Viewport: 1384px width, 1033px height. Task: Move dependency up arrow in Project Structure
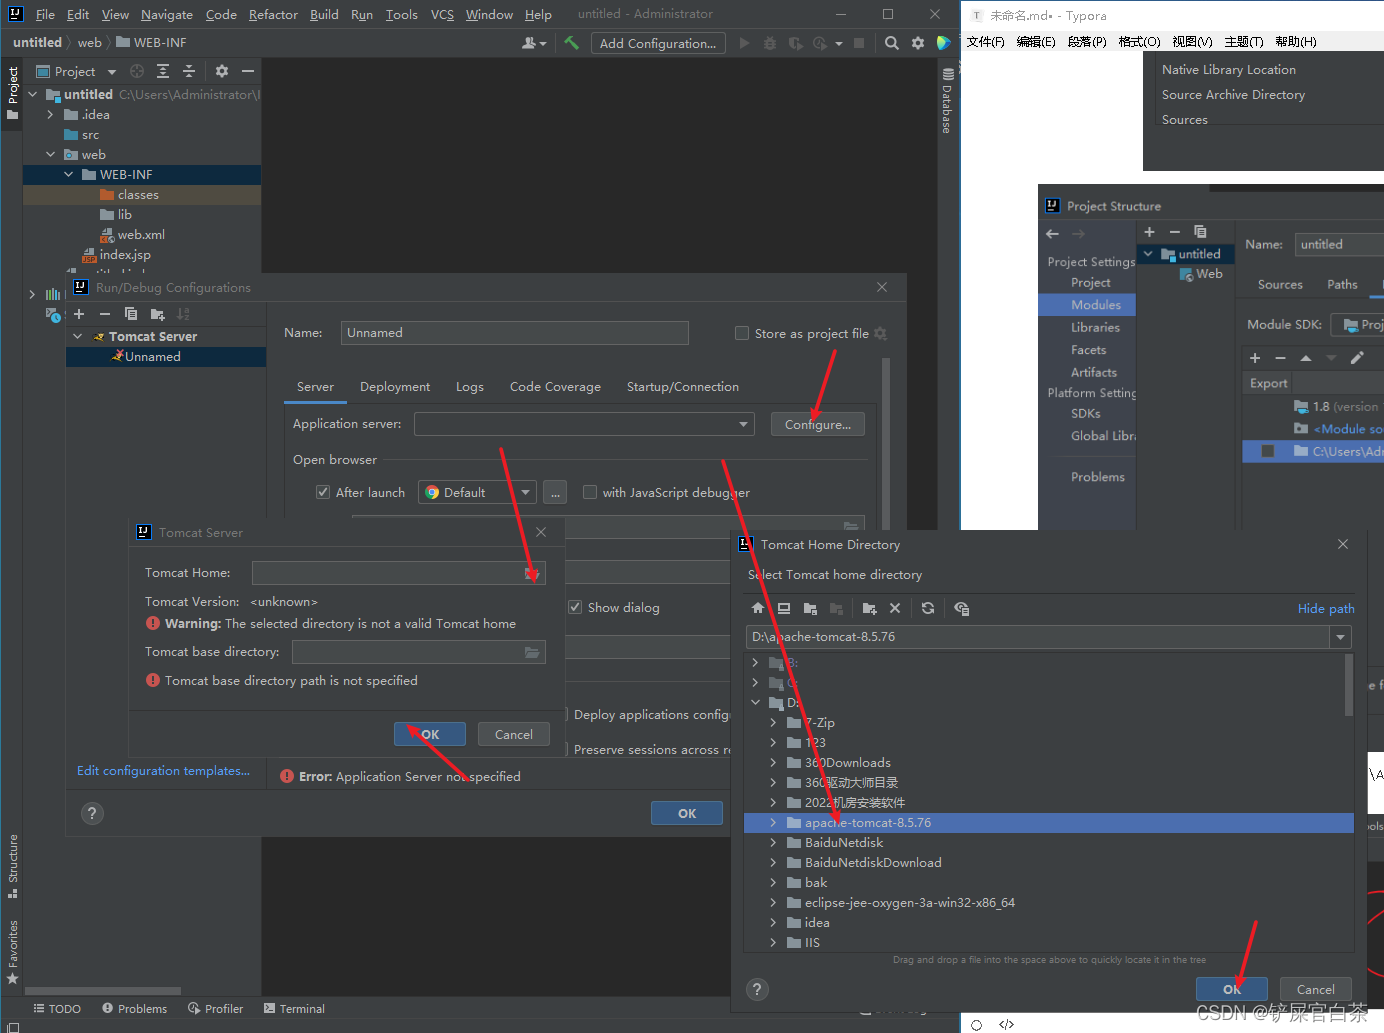1305,358
